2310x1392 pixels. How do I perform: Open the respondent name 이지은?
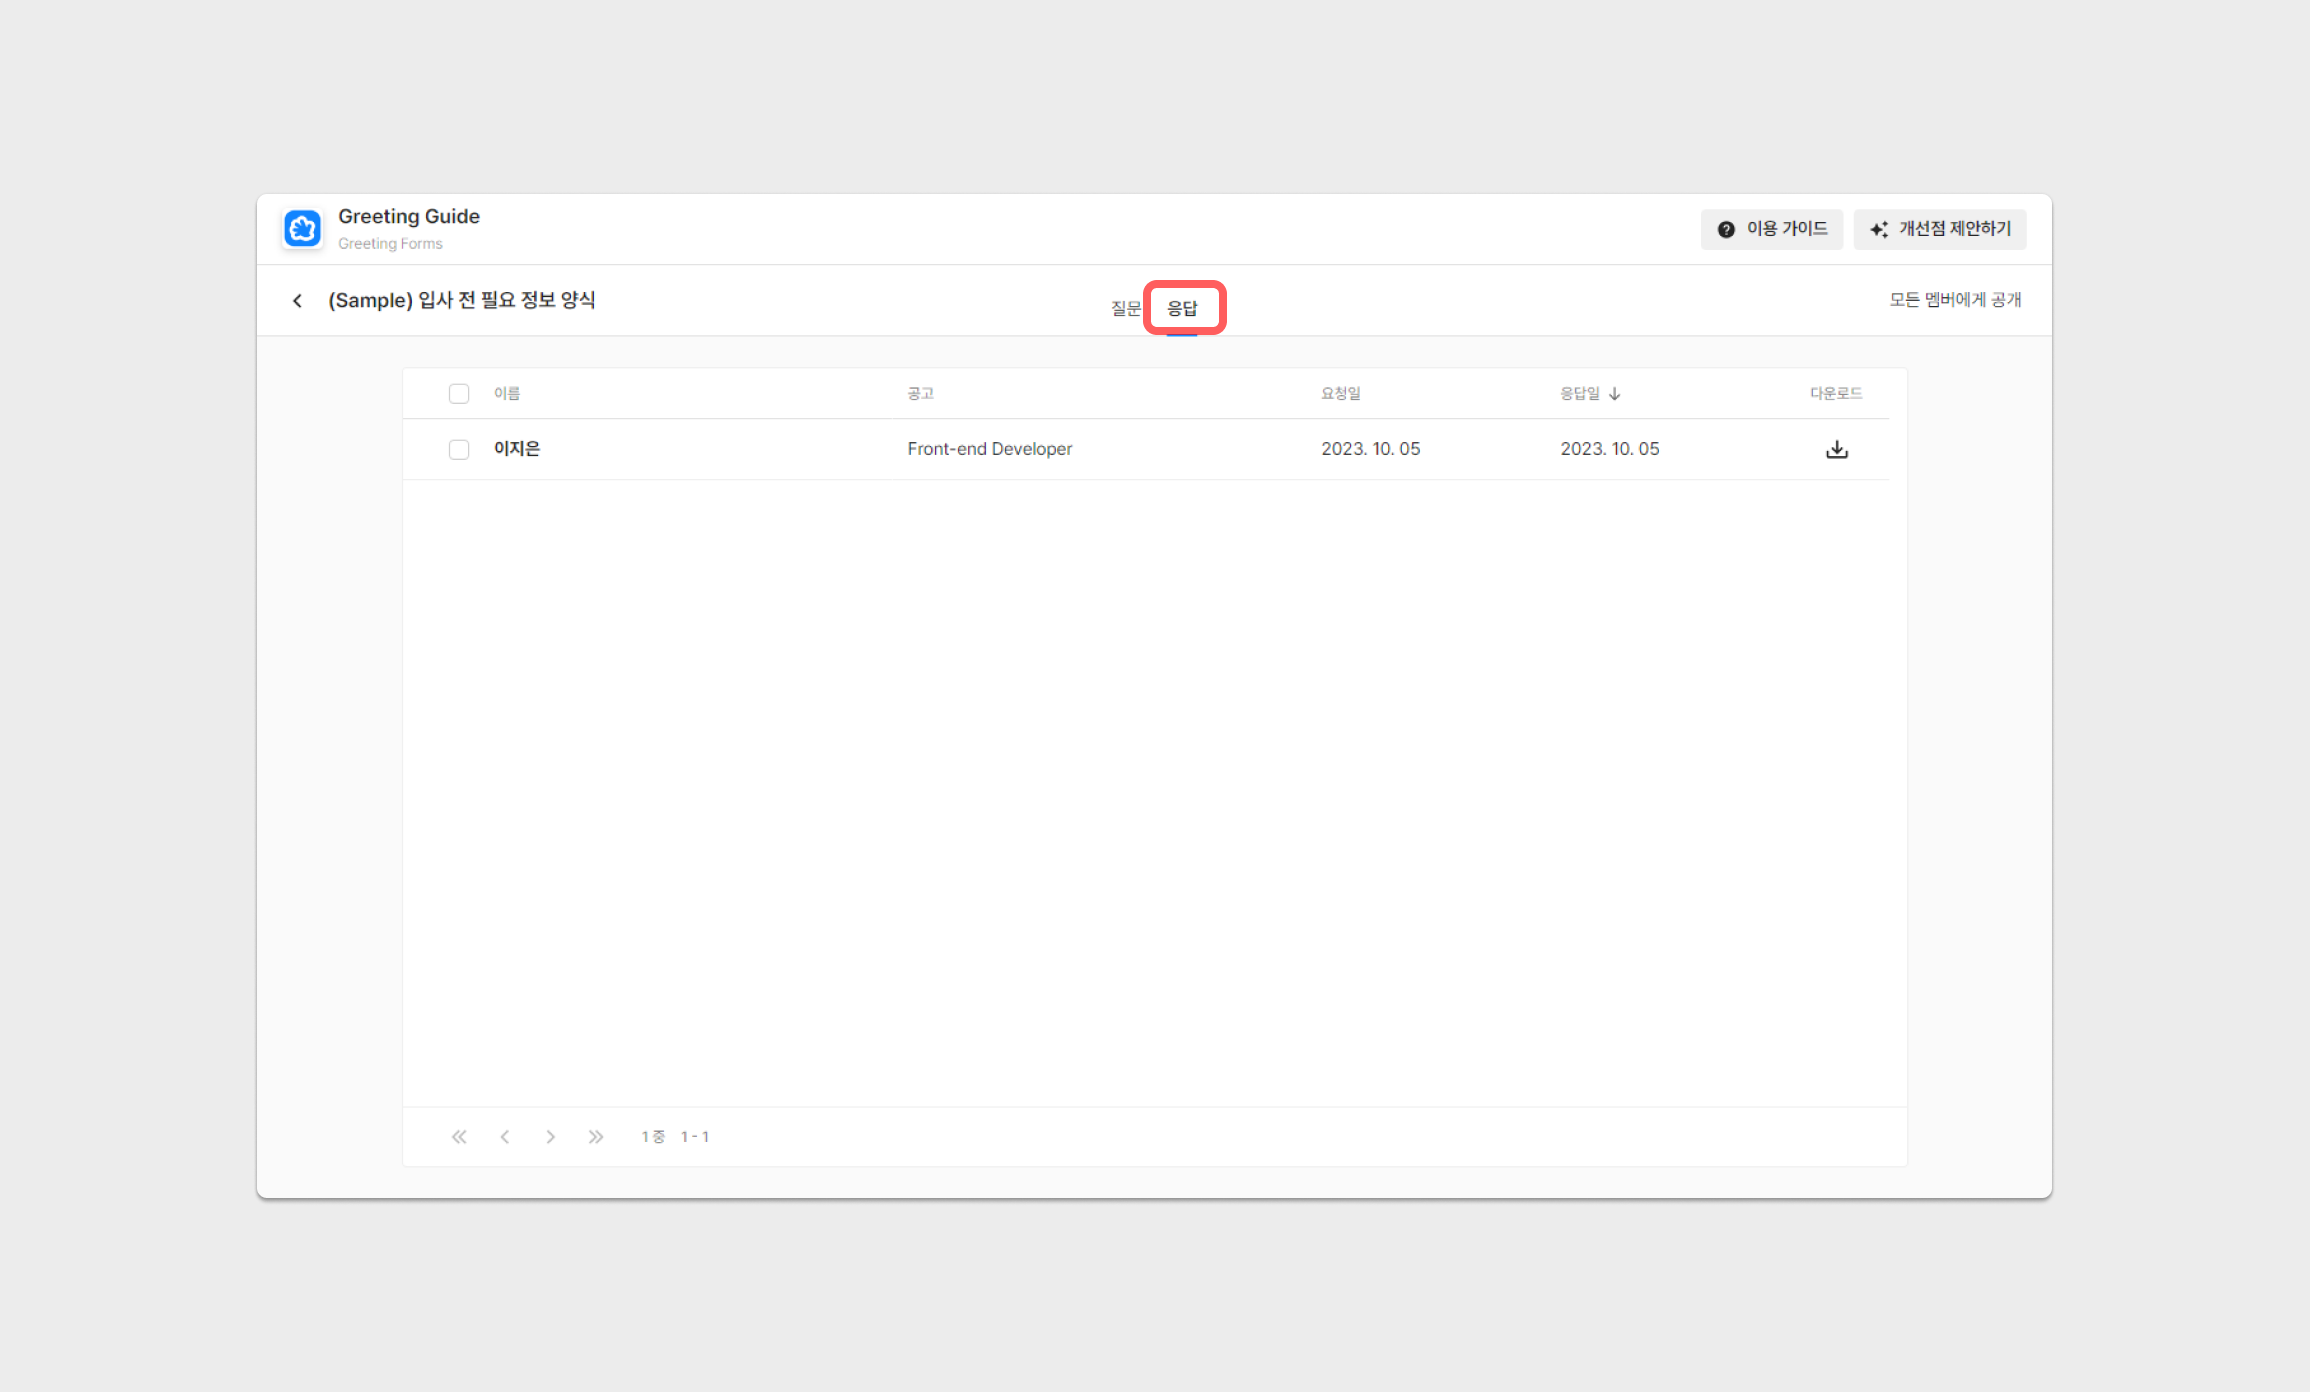coord(516,449)
